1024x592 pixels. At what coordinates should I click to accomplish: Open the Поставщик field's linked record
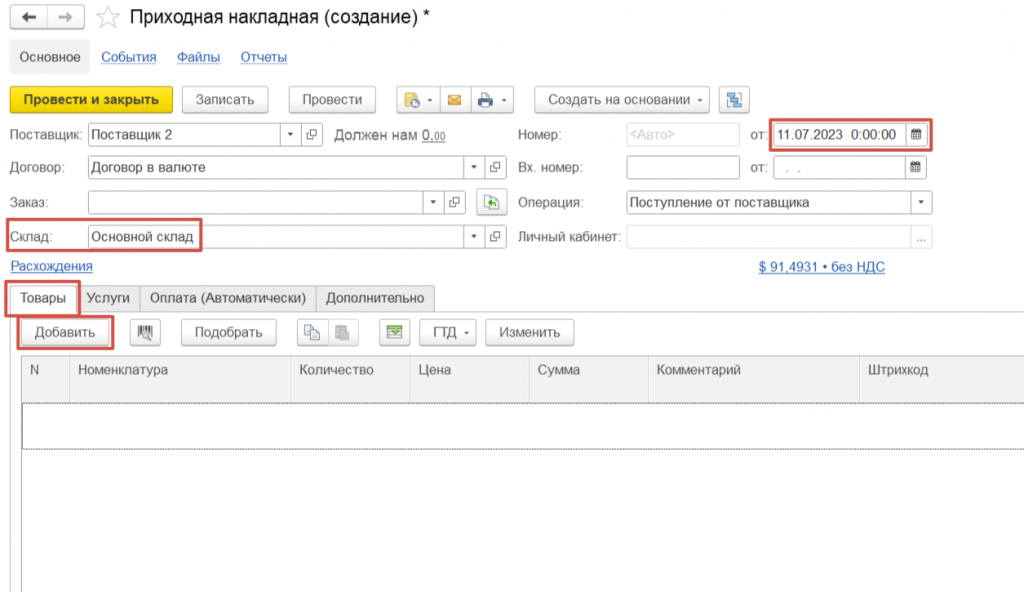click(x=312, y=135)
